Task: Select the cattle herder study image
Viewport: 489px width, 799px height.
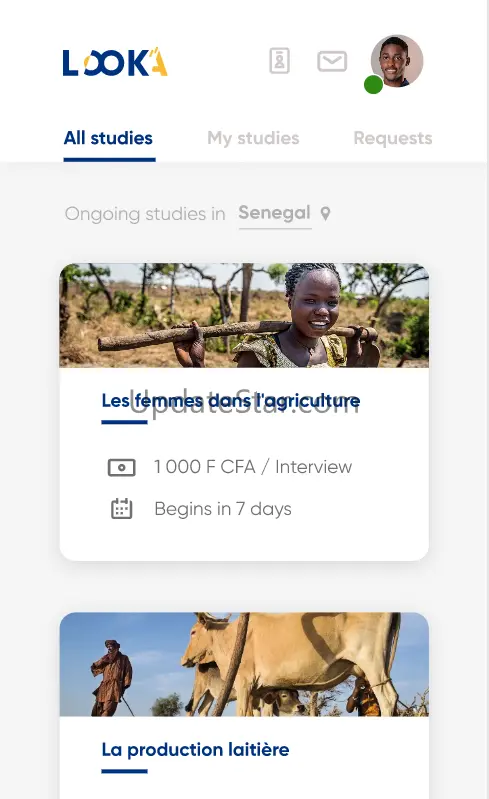Action: coord(244,664)
